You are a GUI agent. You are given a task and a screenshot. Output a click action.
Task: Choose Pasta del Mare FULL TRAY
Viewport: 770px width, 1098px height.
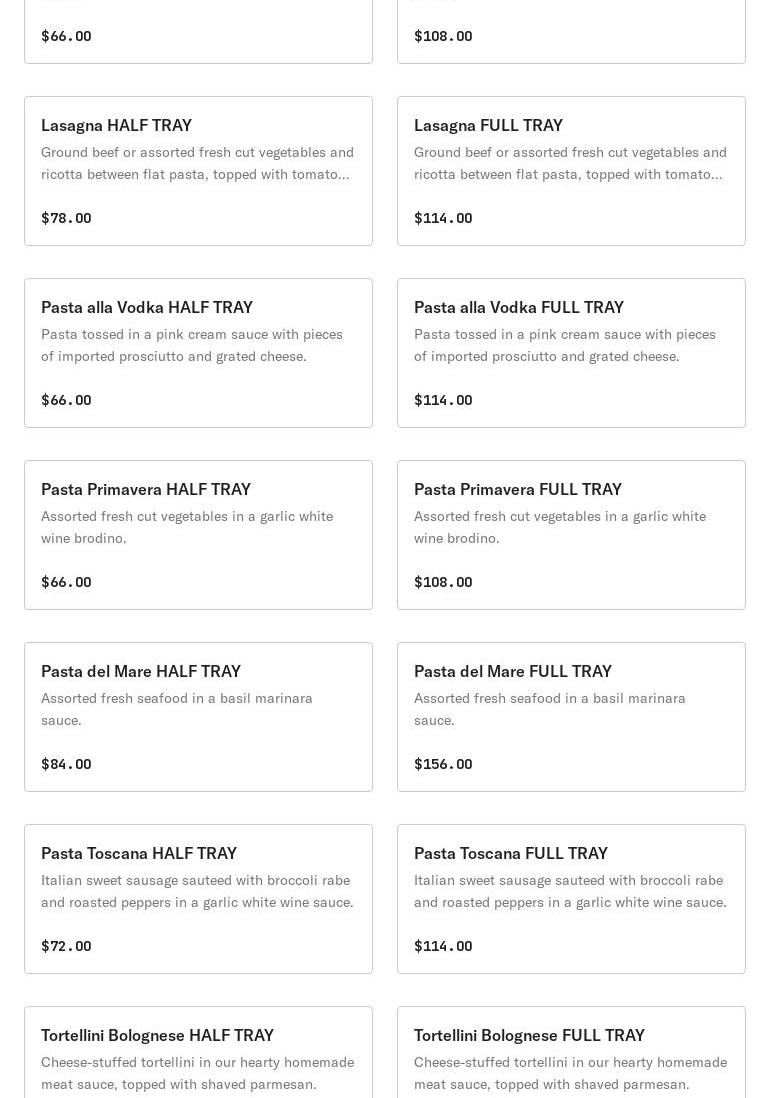[x=513, y=671]
